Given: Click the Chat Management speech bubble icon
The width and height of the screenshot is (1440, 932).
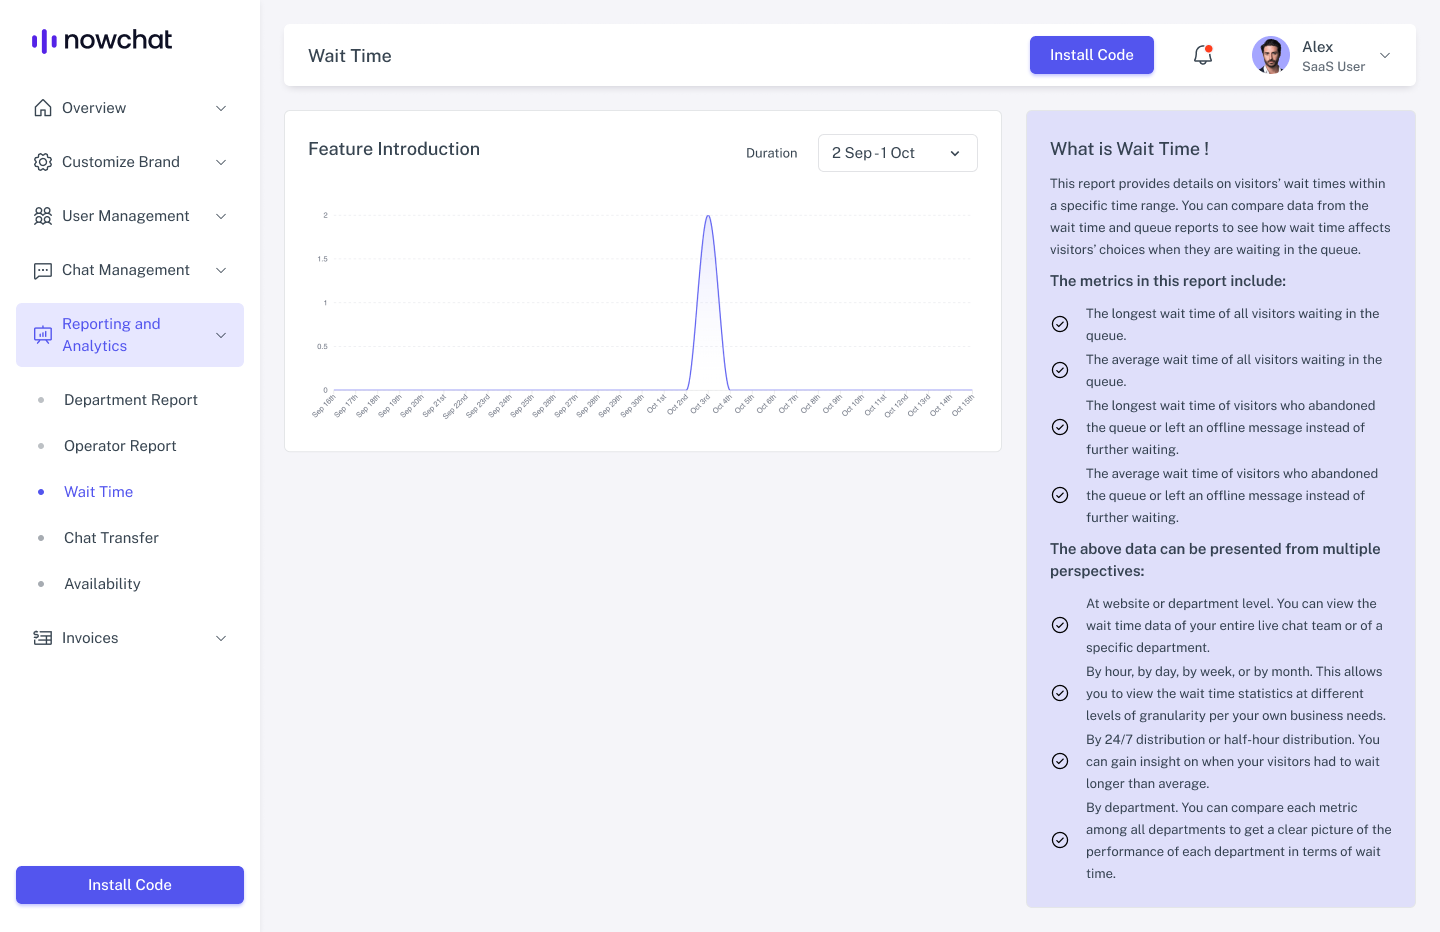Looking at the screenshot, I should (43, 270).
